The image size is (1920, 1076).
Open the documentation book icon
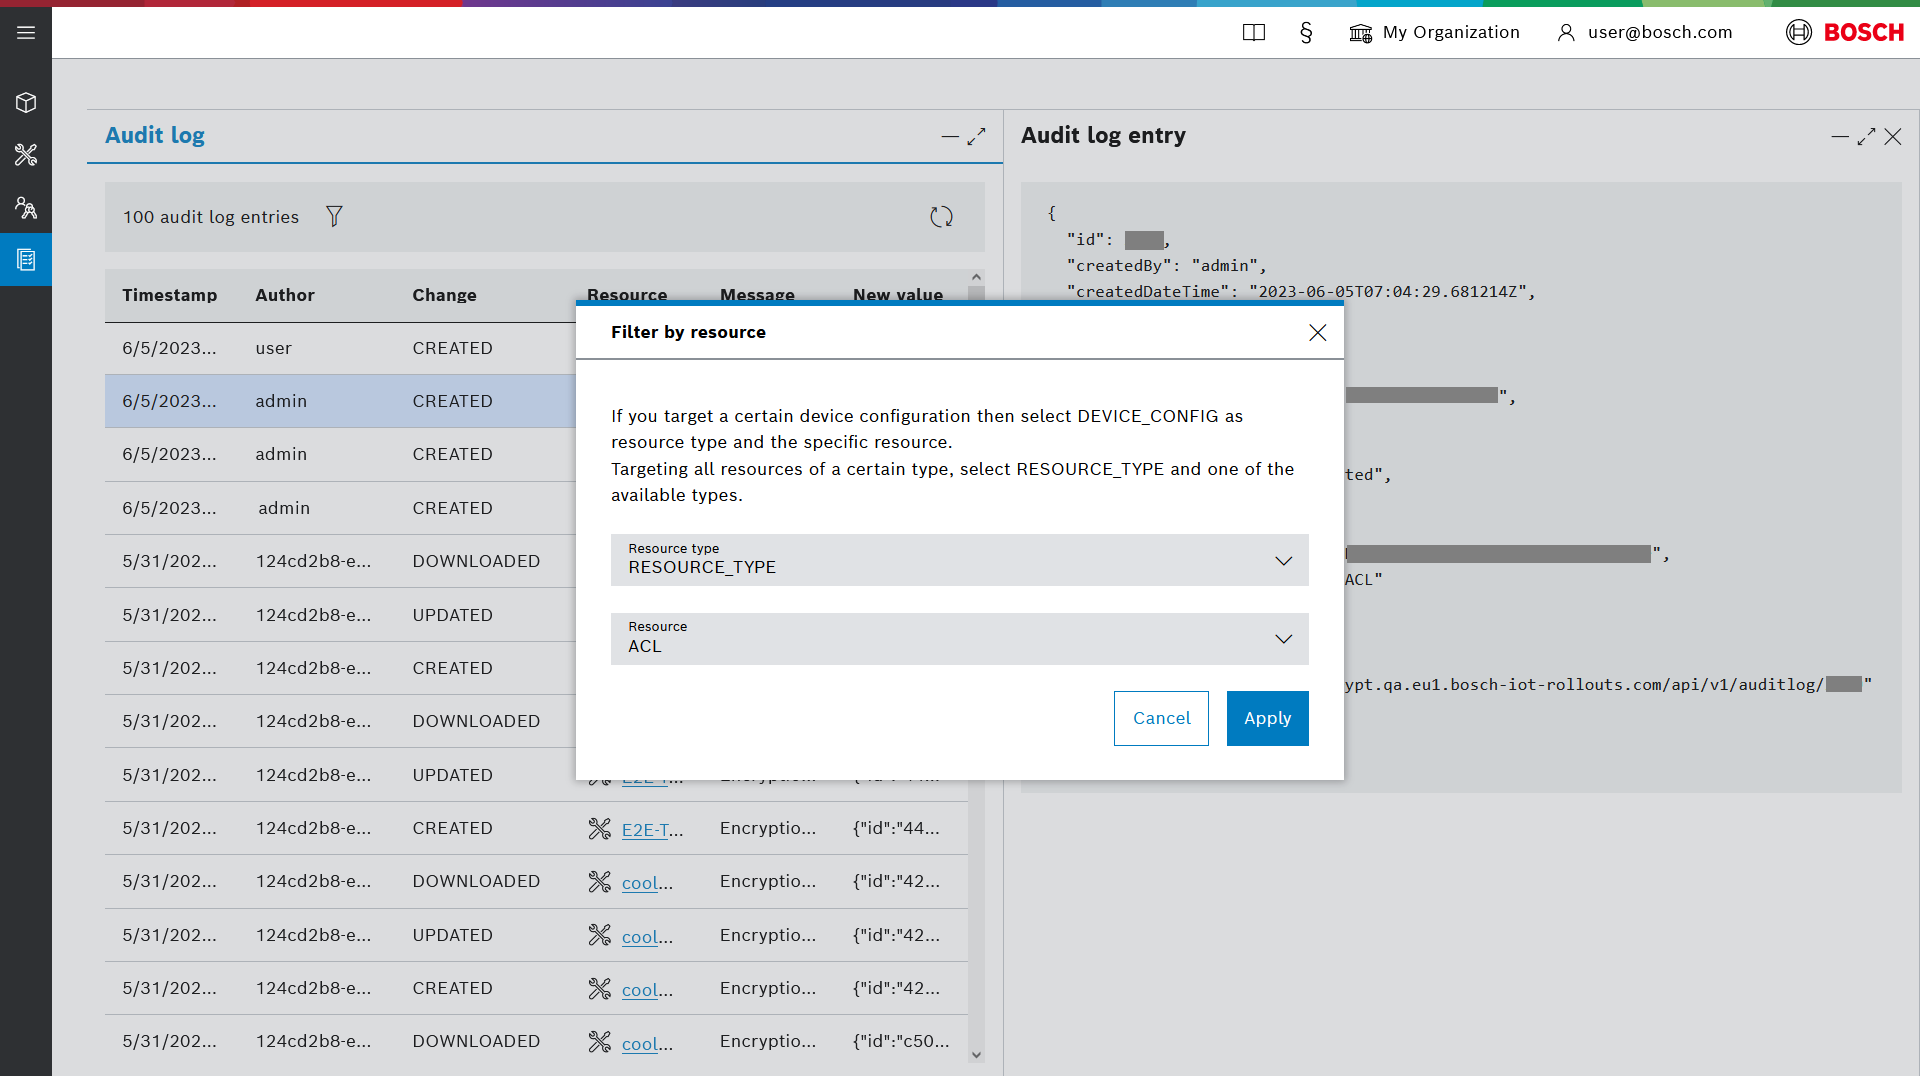point(1253,33)
